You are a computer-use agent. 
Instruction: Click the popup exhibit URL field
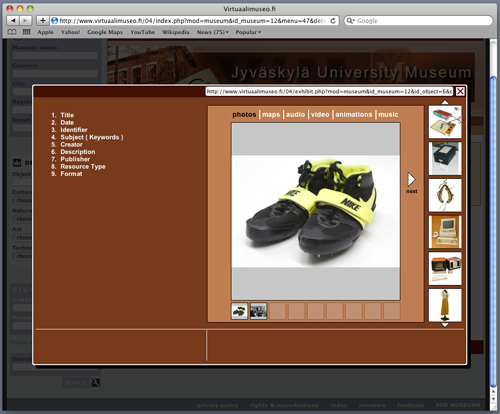(329, 91)
